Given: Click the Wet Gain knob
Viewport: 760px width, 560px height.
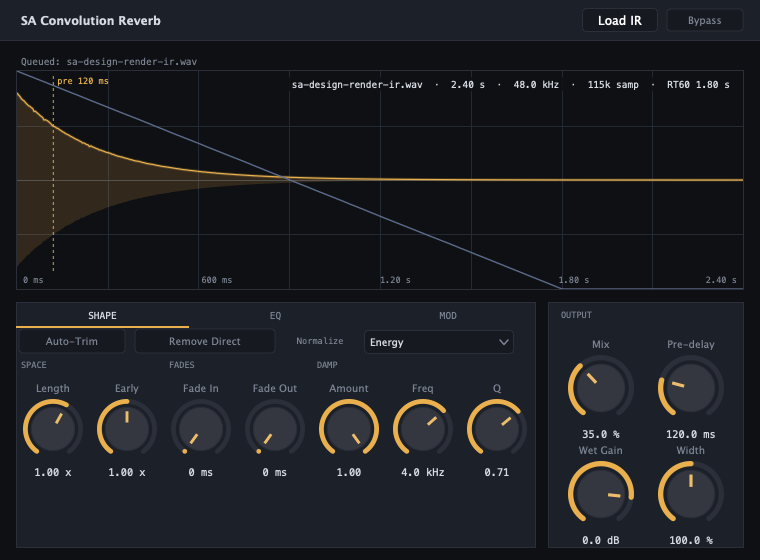Looking at the screenshot, I should [x=601, y=495].
